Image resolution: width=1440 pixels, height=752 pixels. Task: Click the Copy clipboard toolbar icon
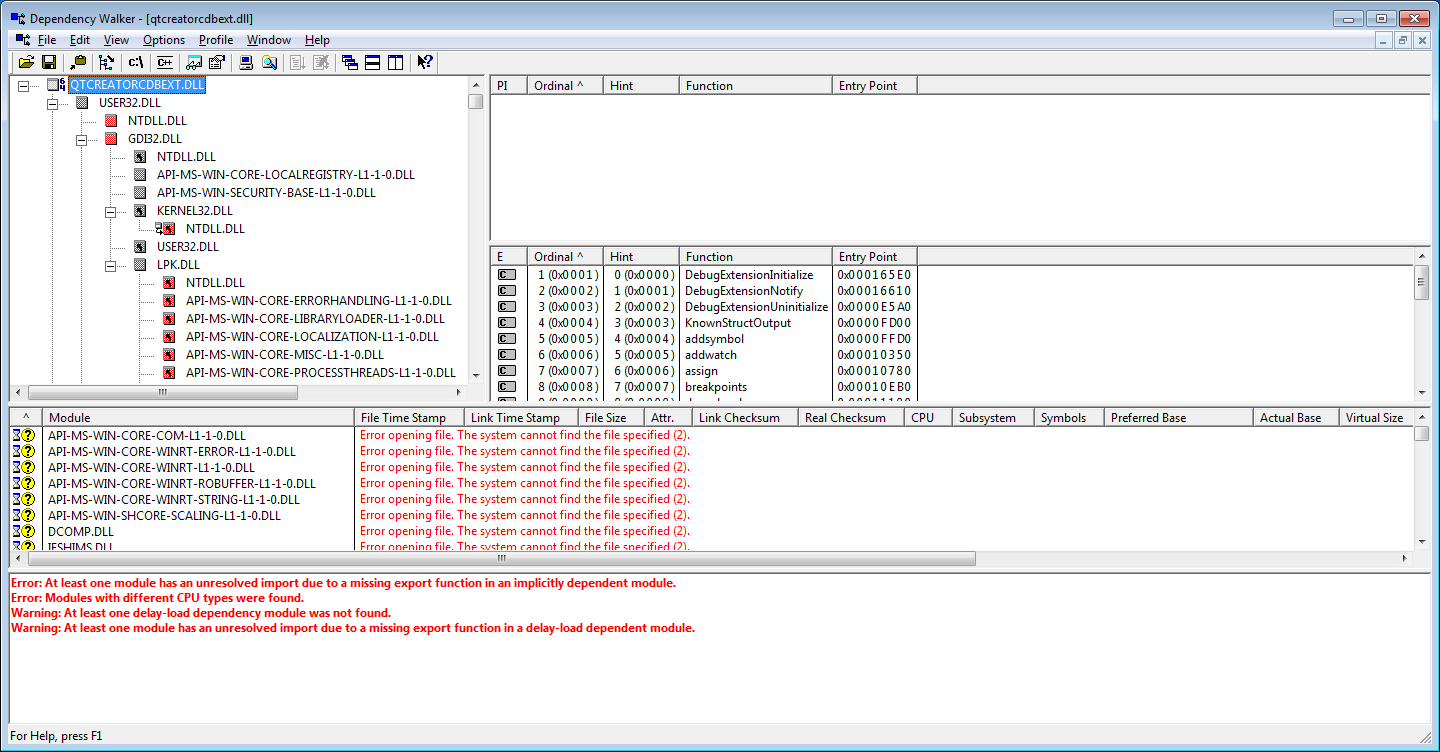tap(79, 62)
